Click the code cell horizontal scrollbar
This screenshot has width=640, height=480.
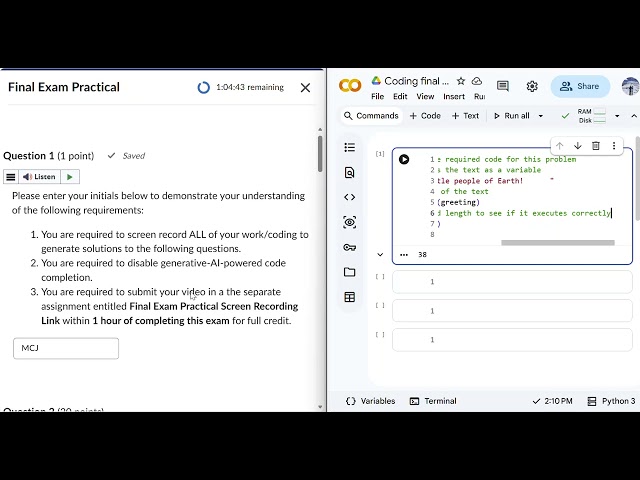pyautogui.click(x=558, y=243)
